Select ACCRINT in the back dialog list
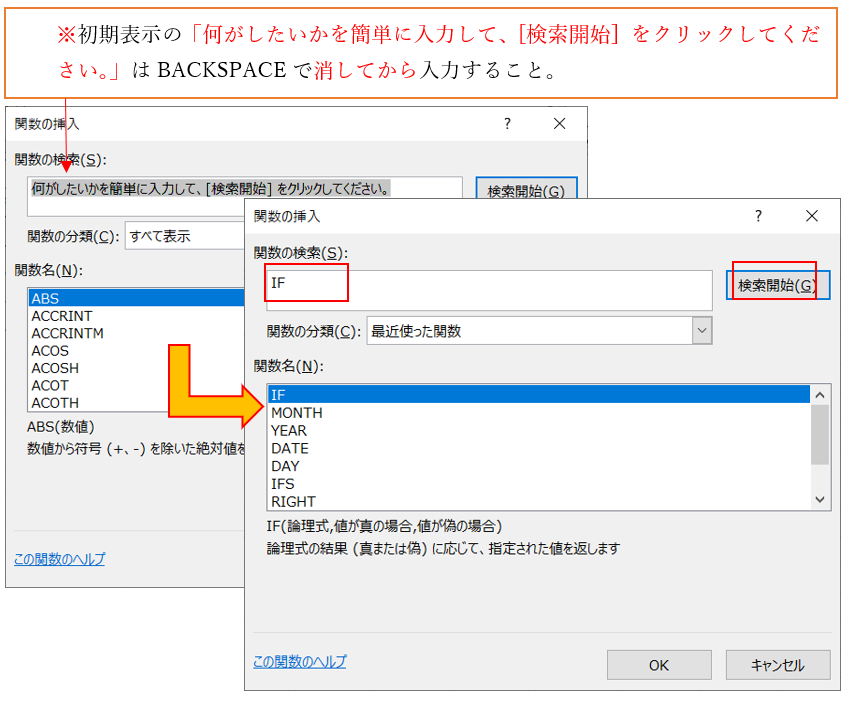Viewport: 849px width, 704px height. pyautogui.click(x=62, y=316)
